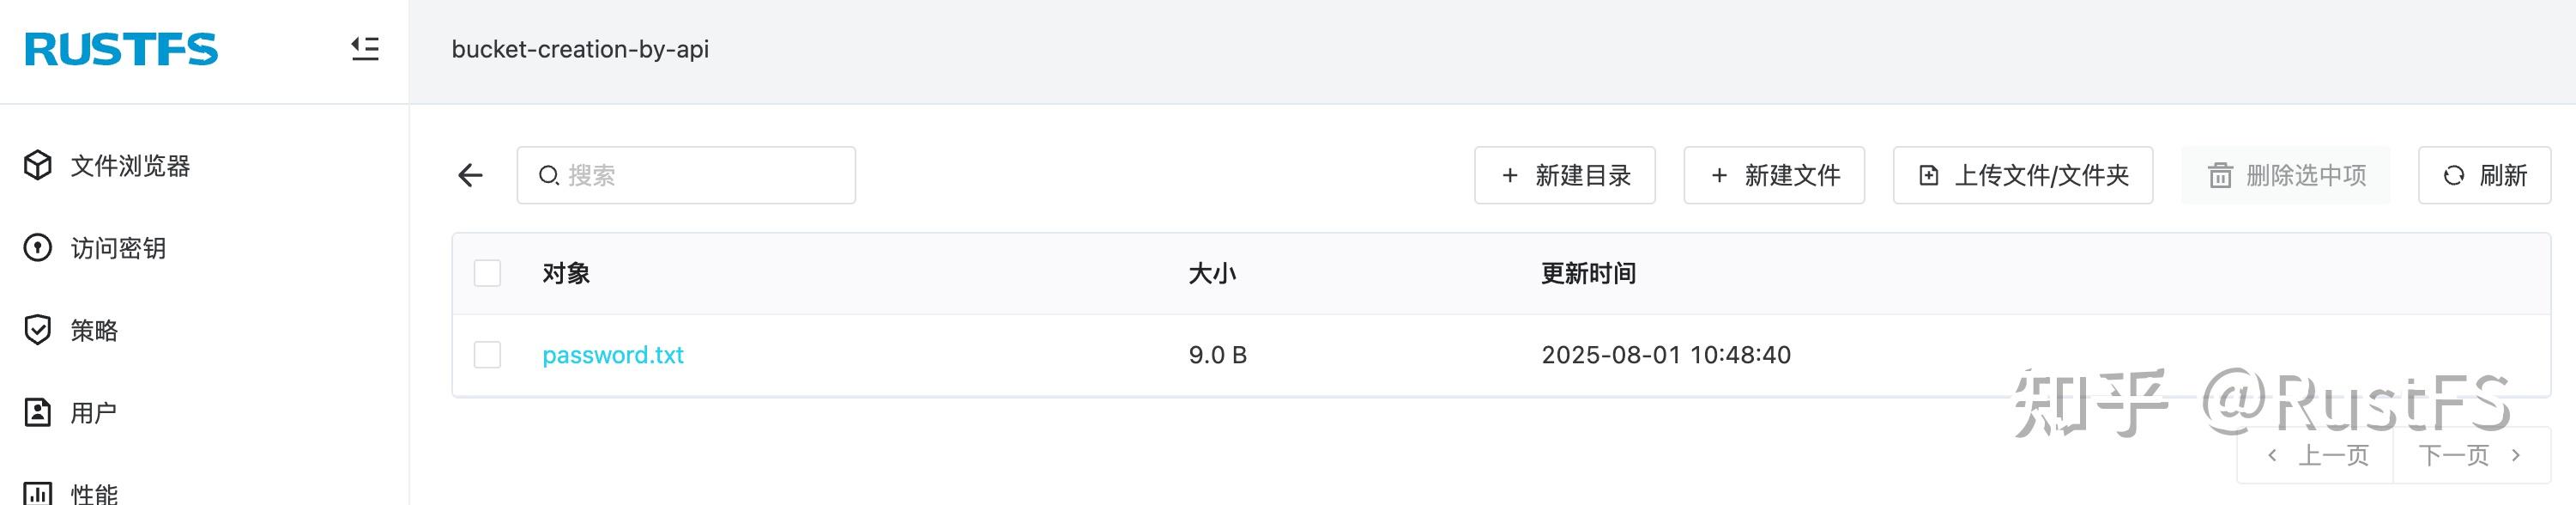Check the select-all checkbox in table header
2576x505 pixels.
[x=487, y=271]
